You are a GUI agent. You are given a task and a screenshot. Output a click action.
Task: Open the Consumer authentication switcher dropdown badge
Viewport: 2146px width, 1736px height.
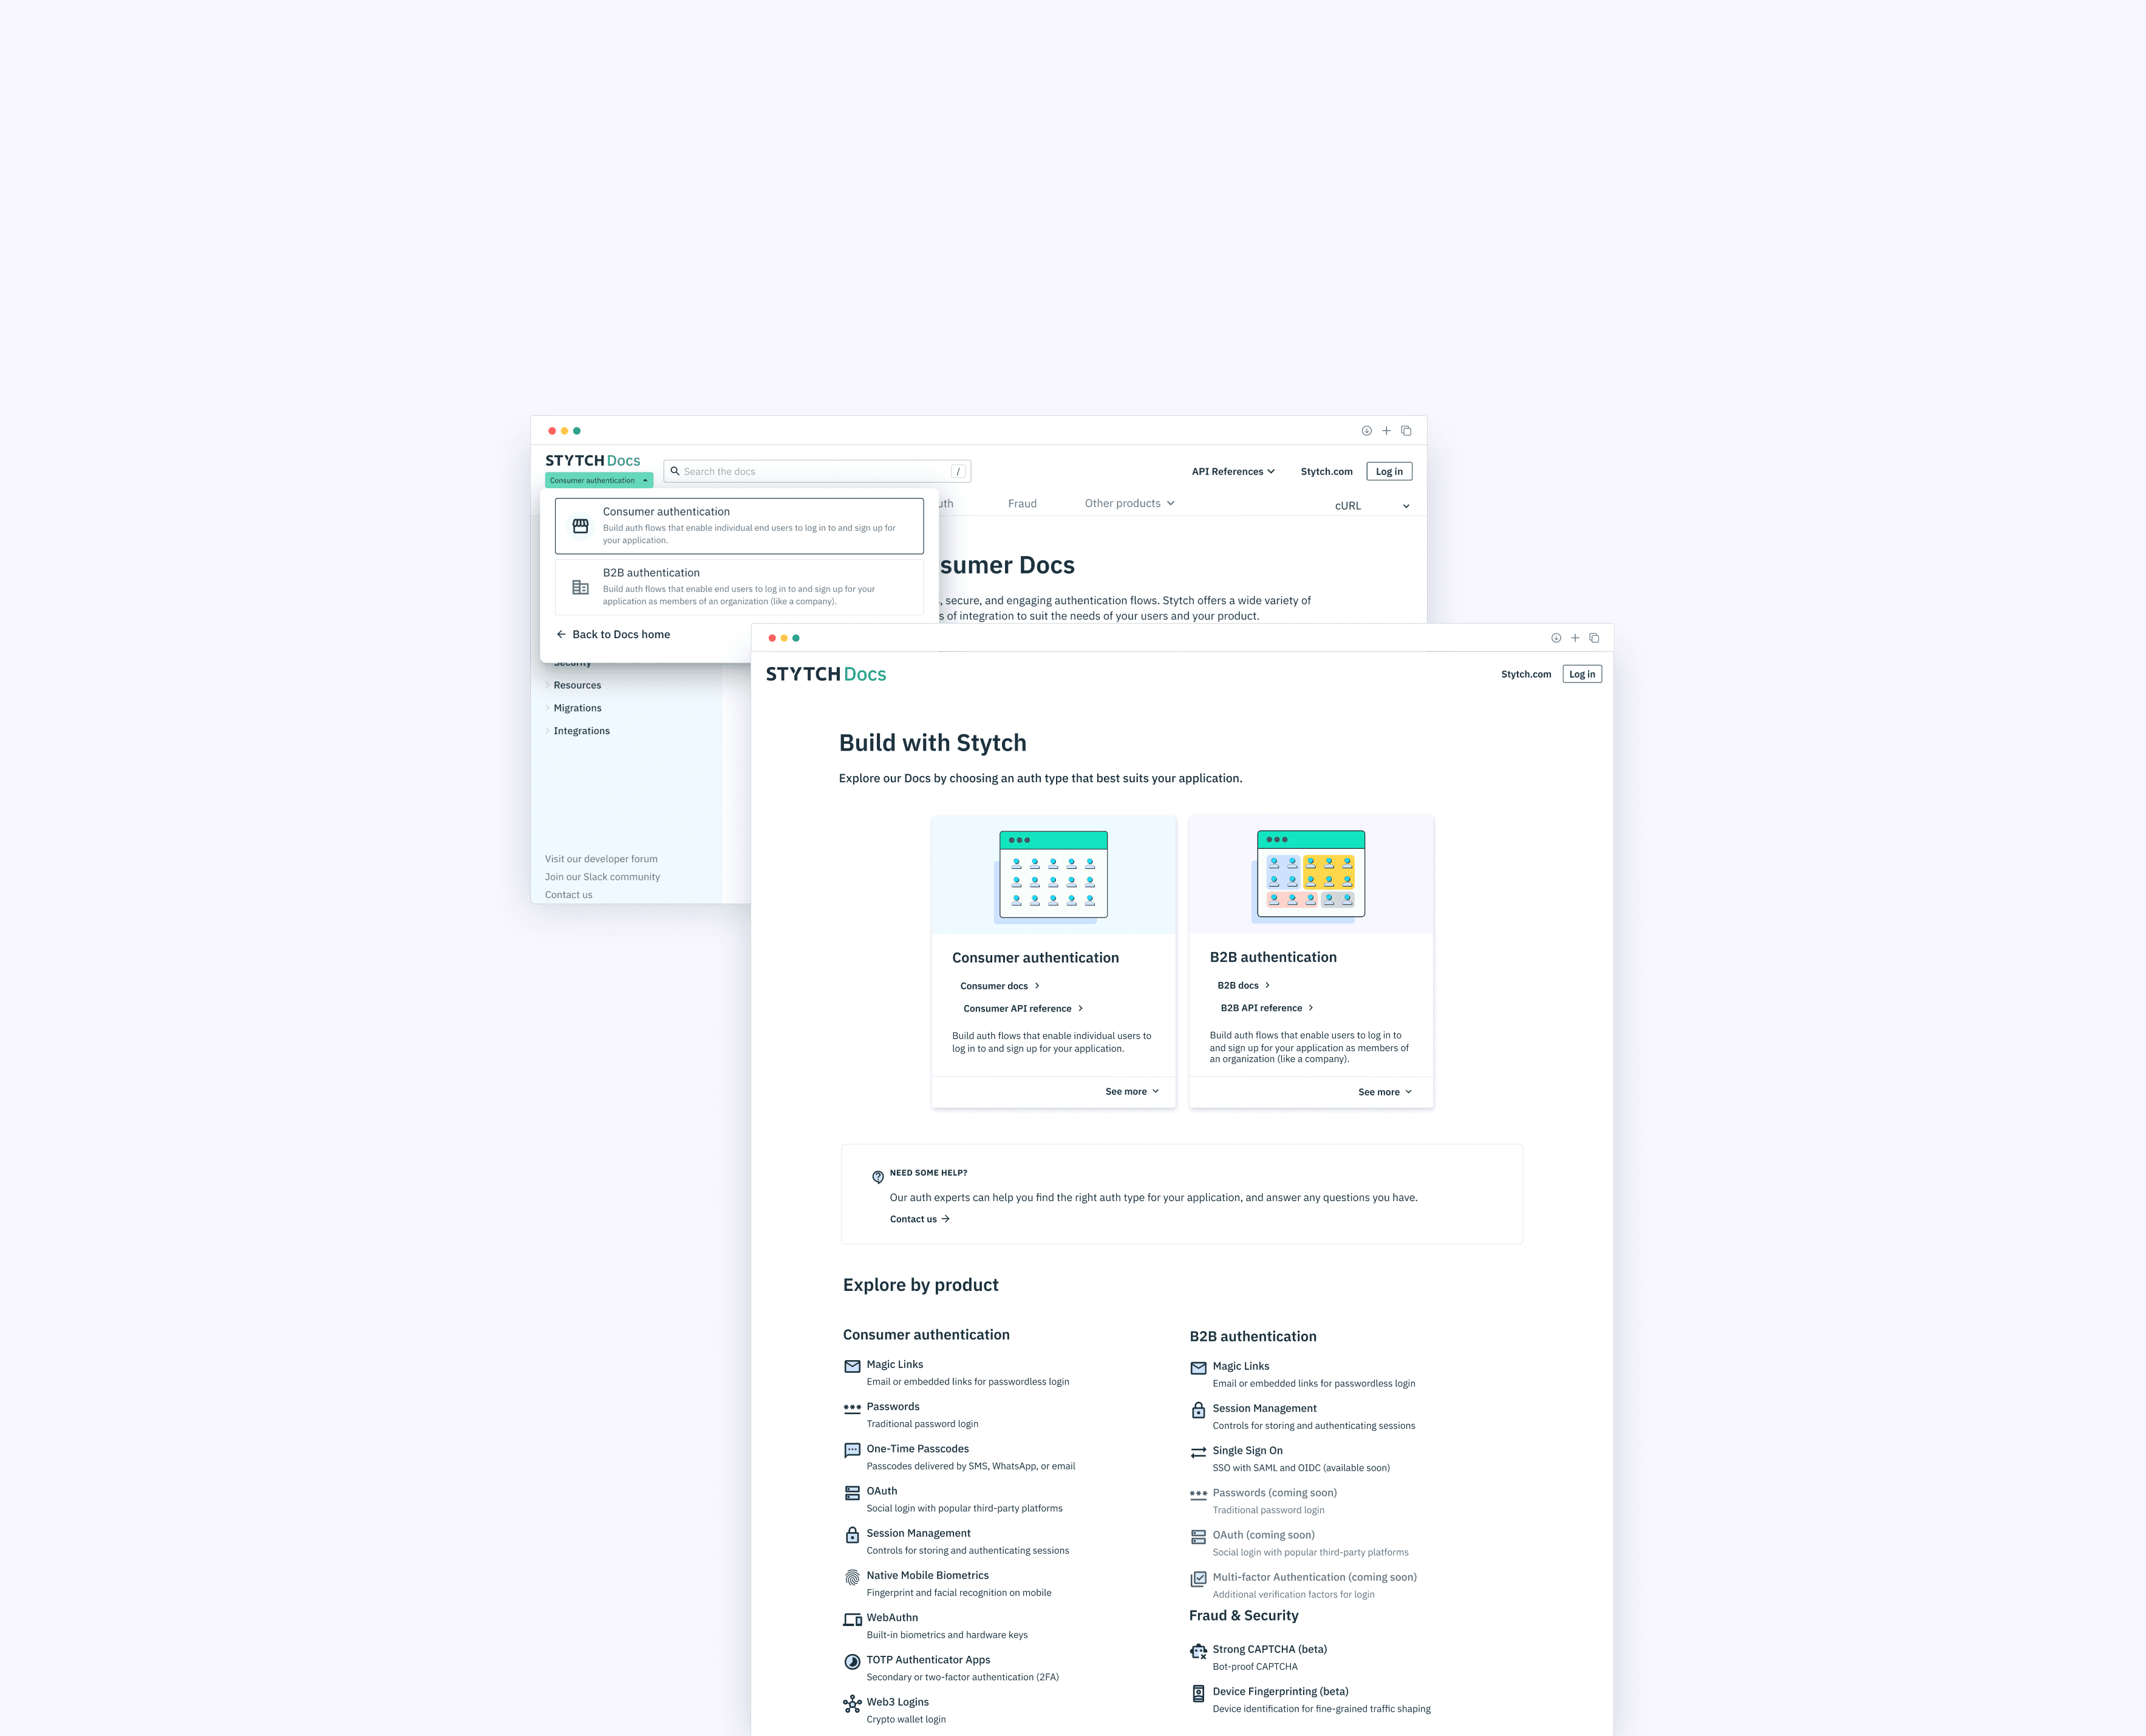599,480
